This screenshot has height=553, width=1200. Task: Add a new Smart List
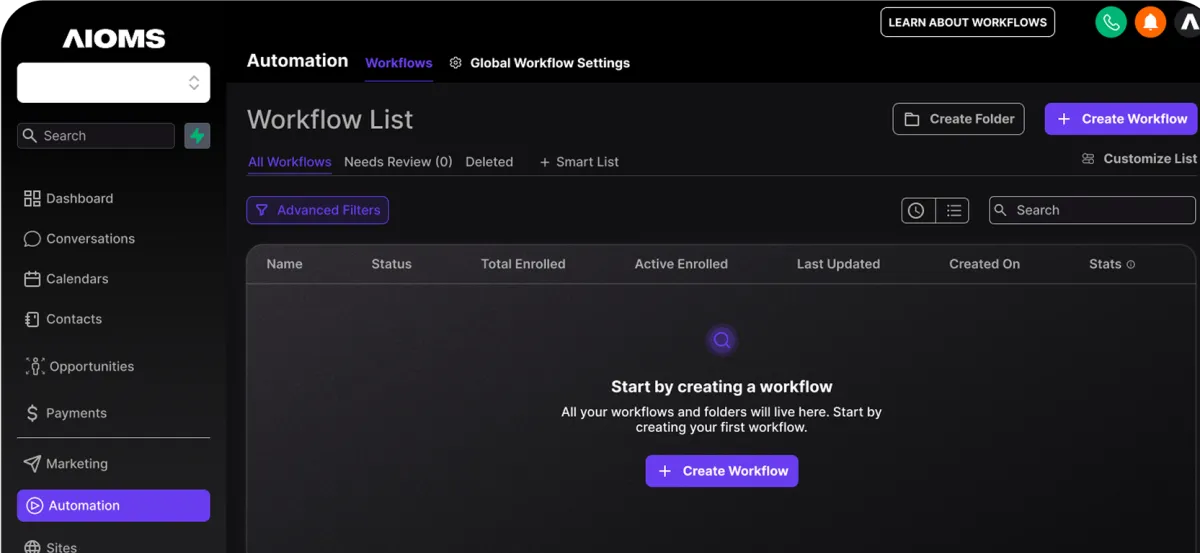coord(579,162)
